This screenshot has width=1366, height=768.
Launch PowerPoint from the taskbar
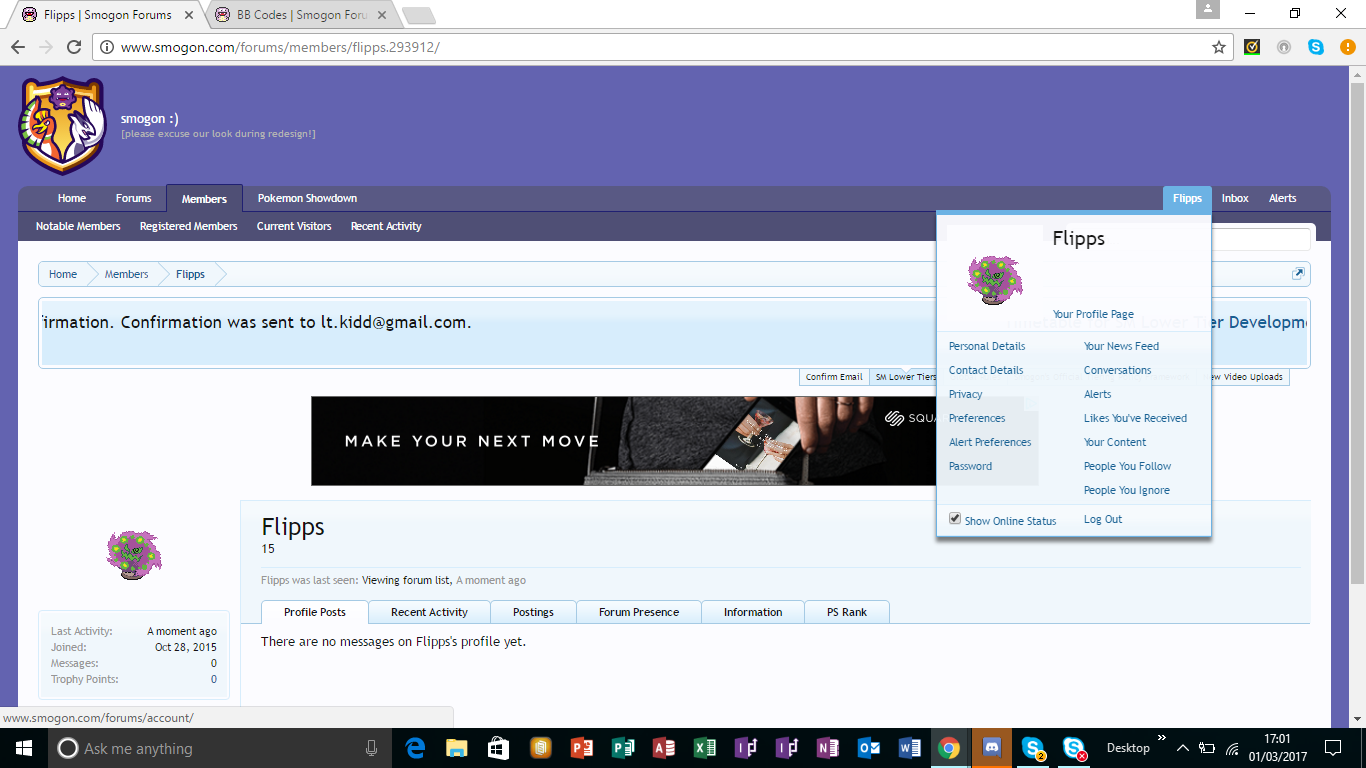[581, 748]
